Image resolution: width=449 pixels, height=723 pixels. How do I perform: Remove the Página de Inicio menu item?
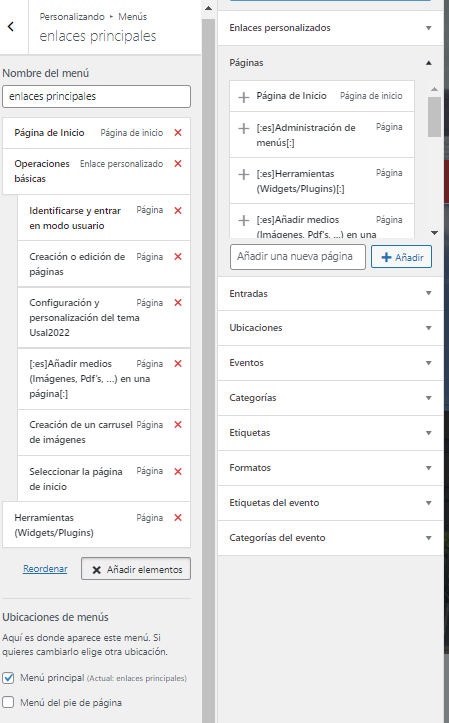pyautogui.click(x=178, y=133)
